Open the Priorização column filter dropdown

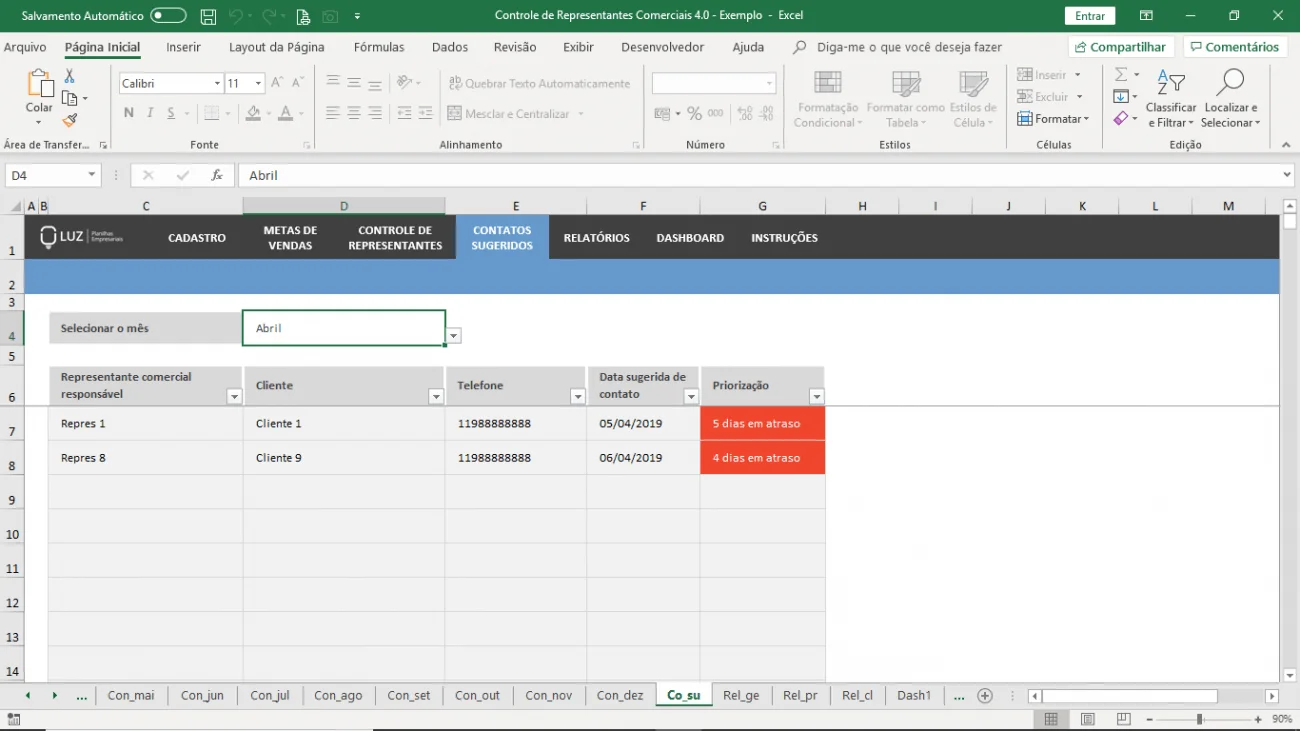[x=816, y=397]
